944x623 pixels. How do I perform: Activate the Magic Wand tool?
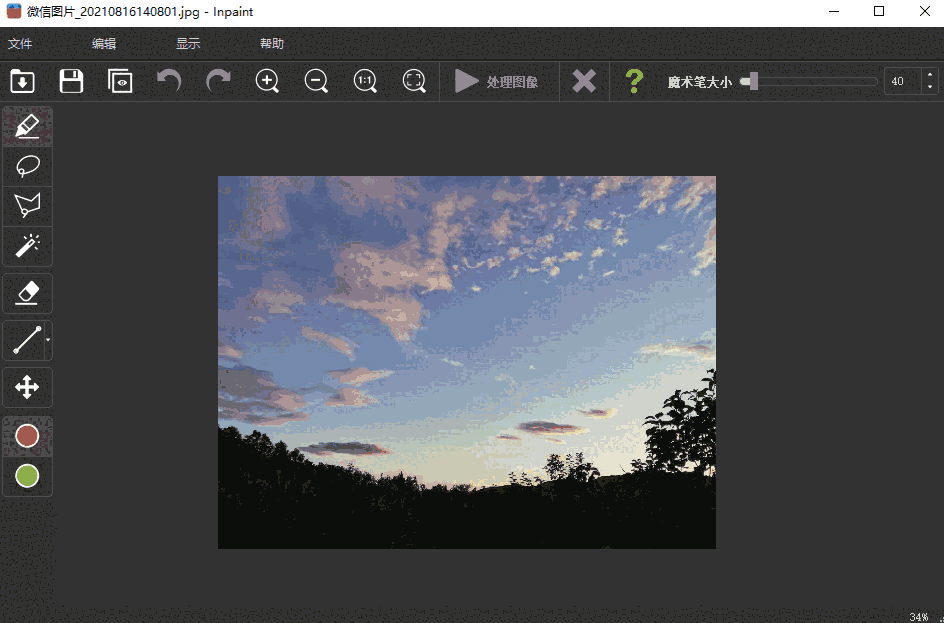(27, 247)
